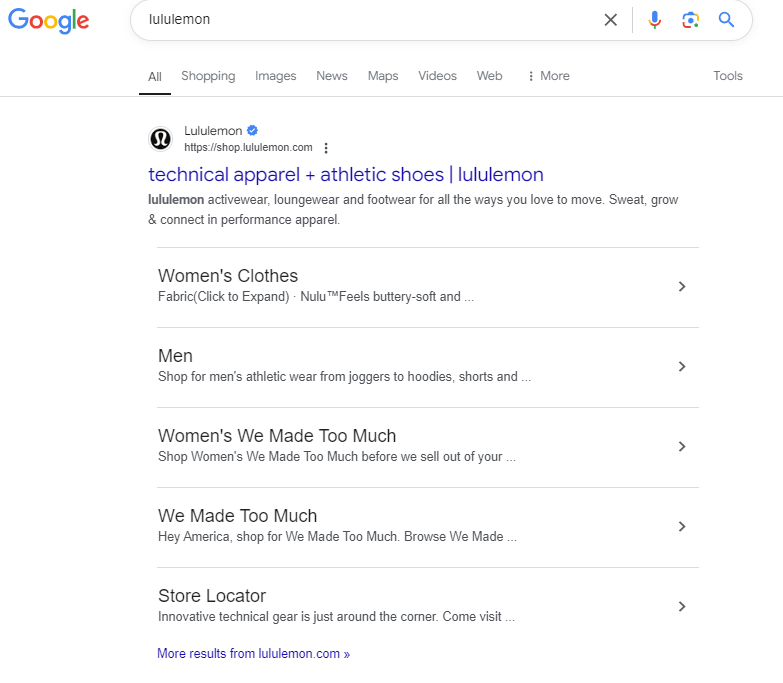
Task: Open the We Made Too Much sitelink
Action: [x=238, y=516]
